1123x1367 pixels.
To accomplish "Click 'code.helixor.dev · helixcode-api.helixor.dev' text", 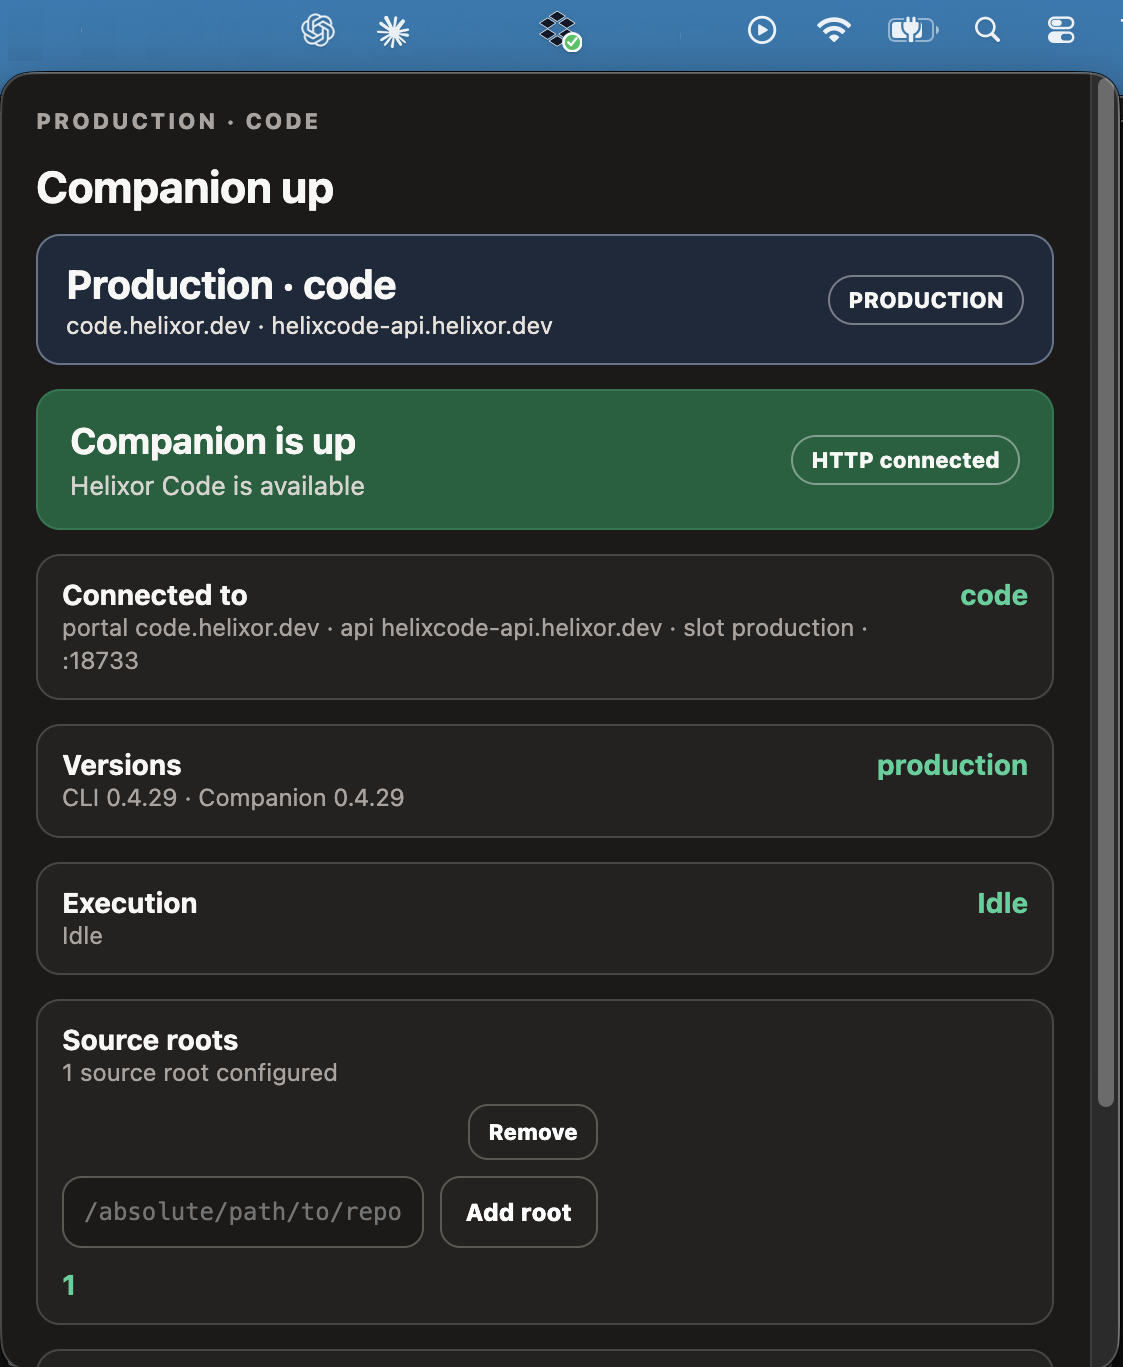I will pyautogui.click(x=309, y=326).
